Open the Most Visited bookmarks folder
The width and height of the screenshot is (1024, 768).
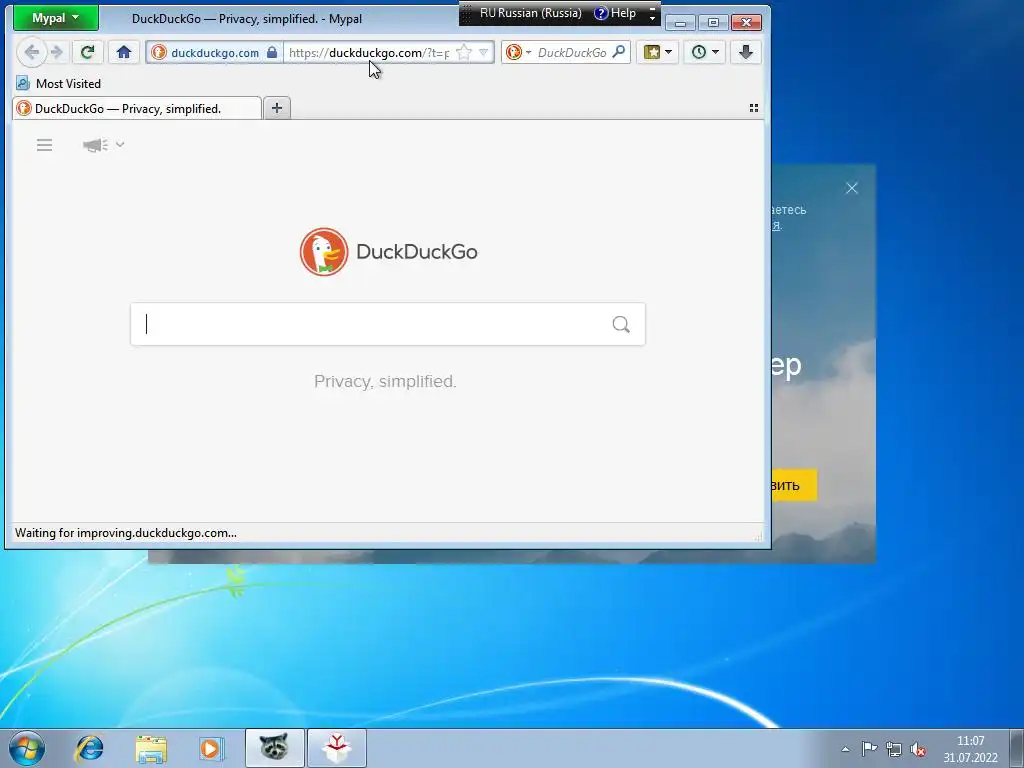point(59,84)
